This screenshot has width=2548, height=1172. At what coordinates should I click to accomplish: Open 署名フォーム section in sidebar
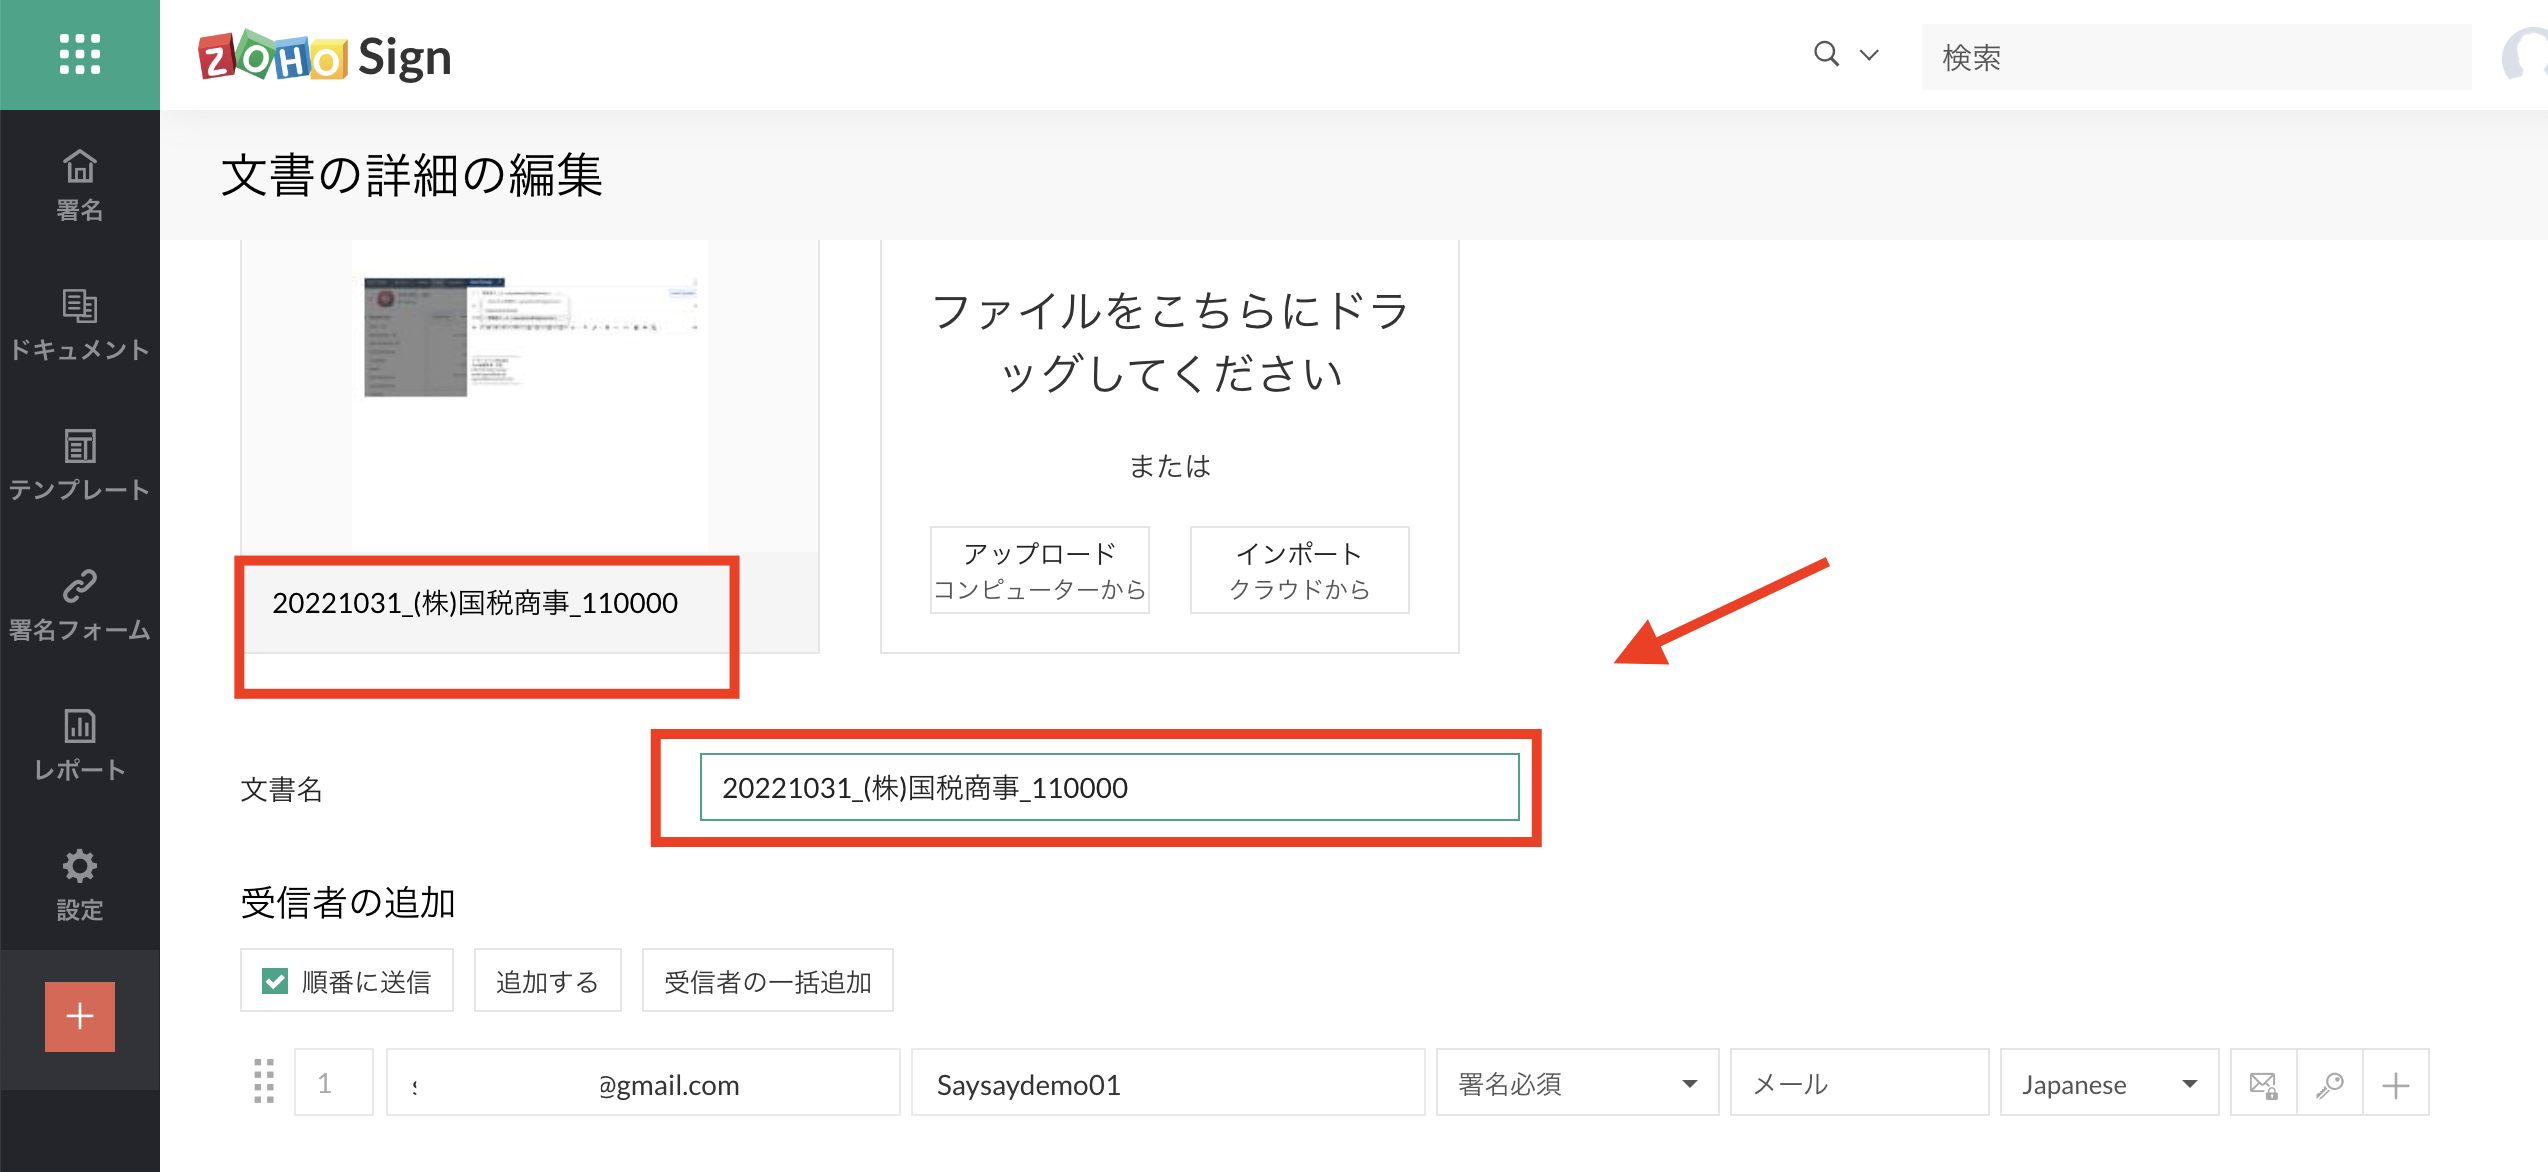pos(79,605)
